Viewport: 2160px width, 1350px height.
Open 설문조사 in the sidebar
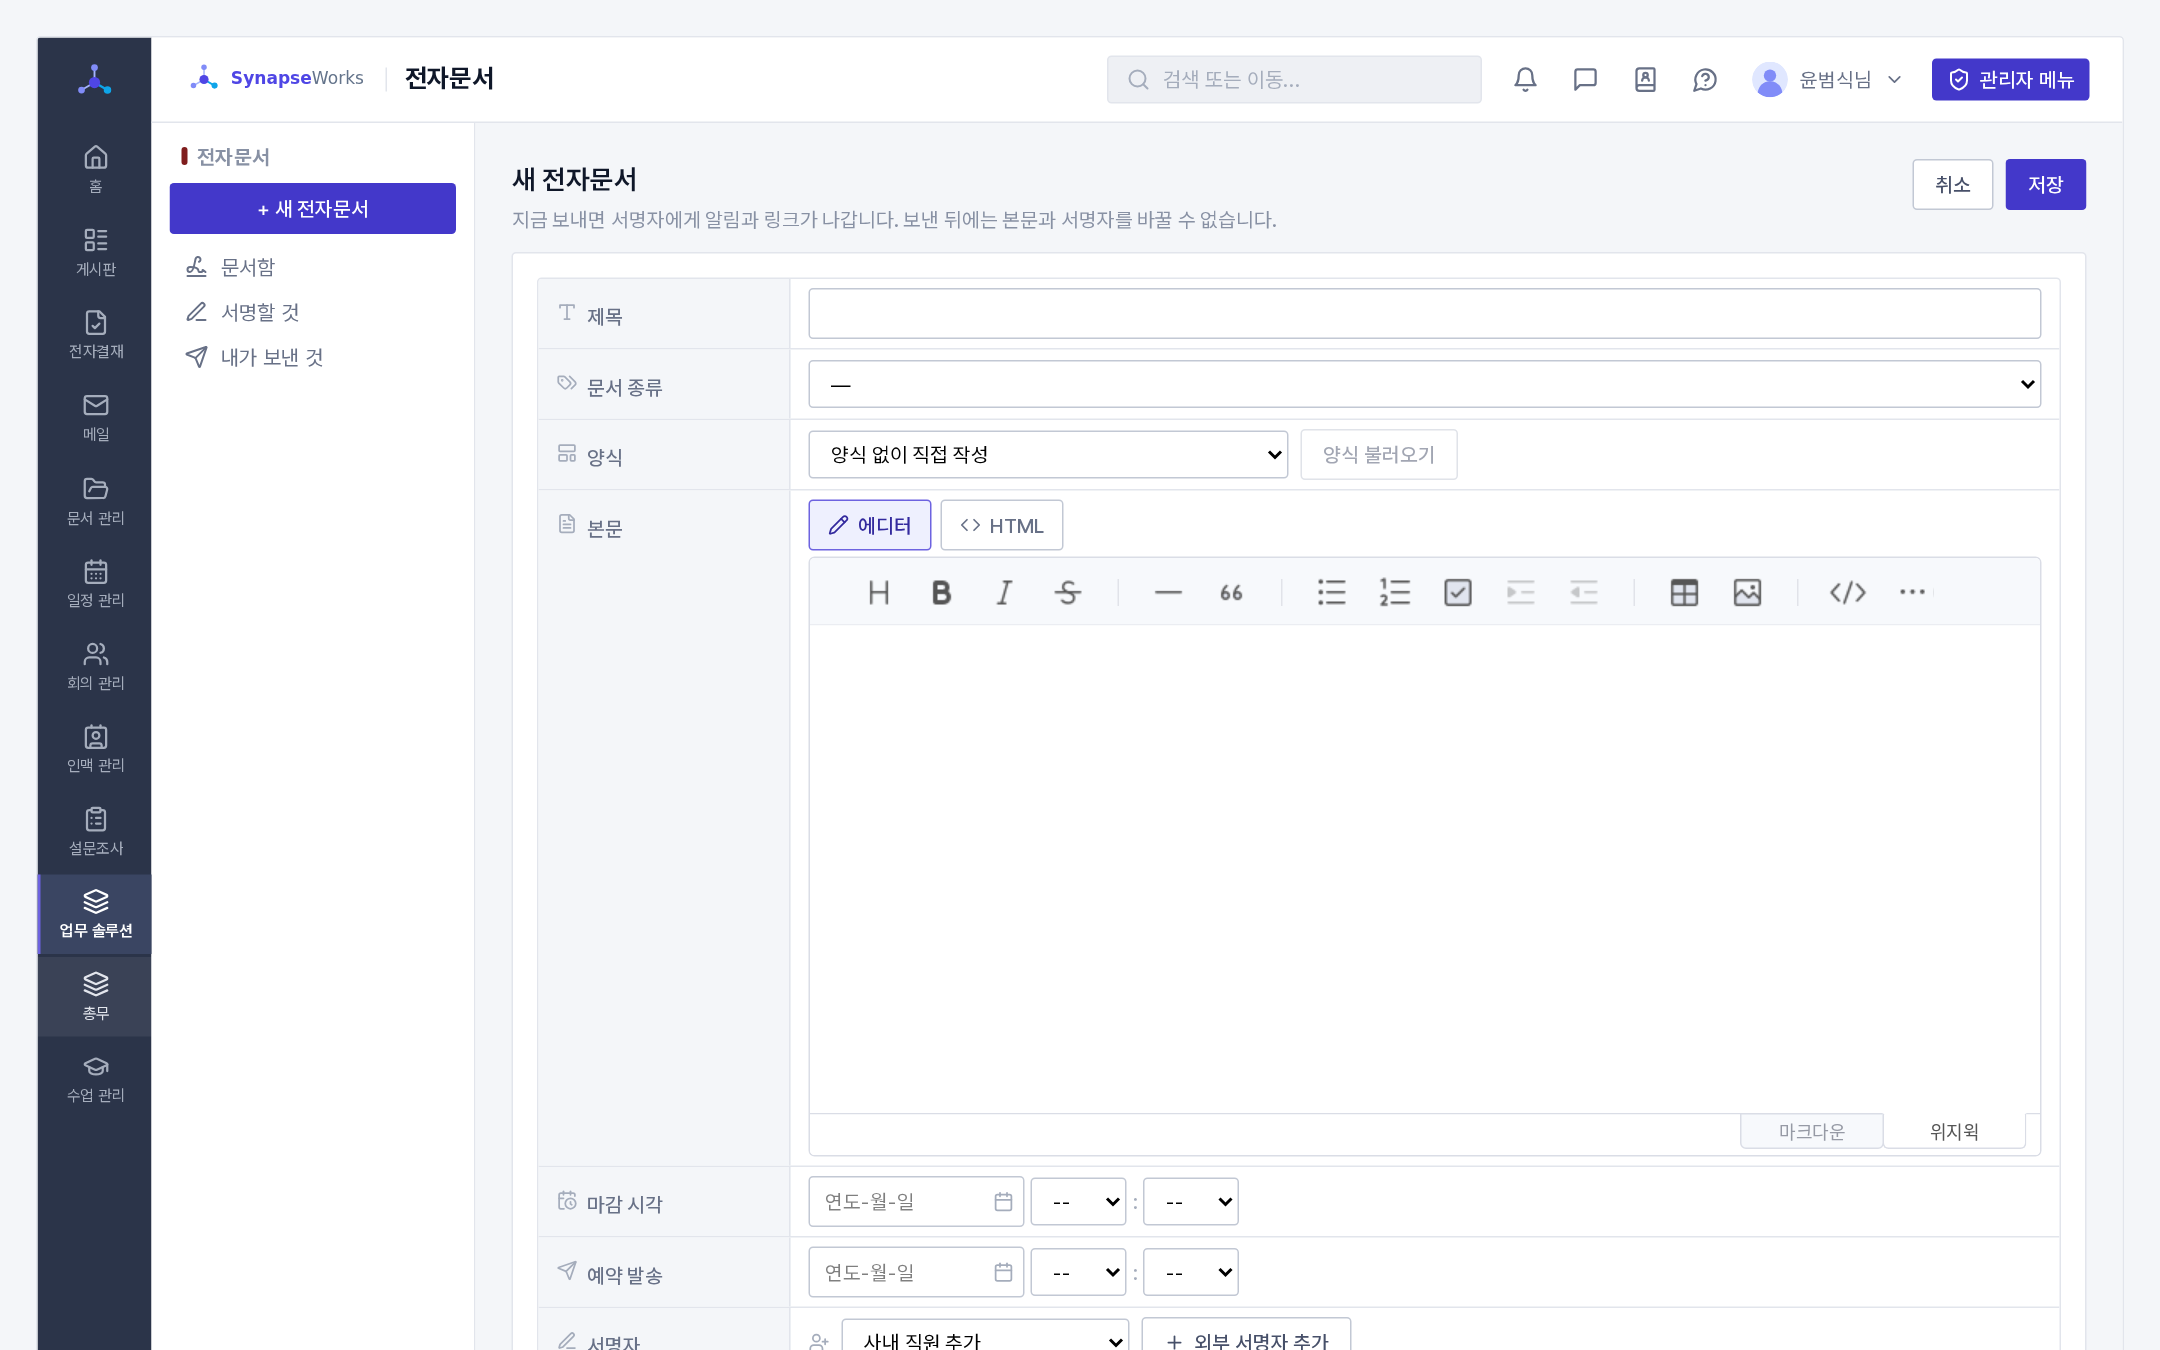pyautogui.click(x=95, y=831)
